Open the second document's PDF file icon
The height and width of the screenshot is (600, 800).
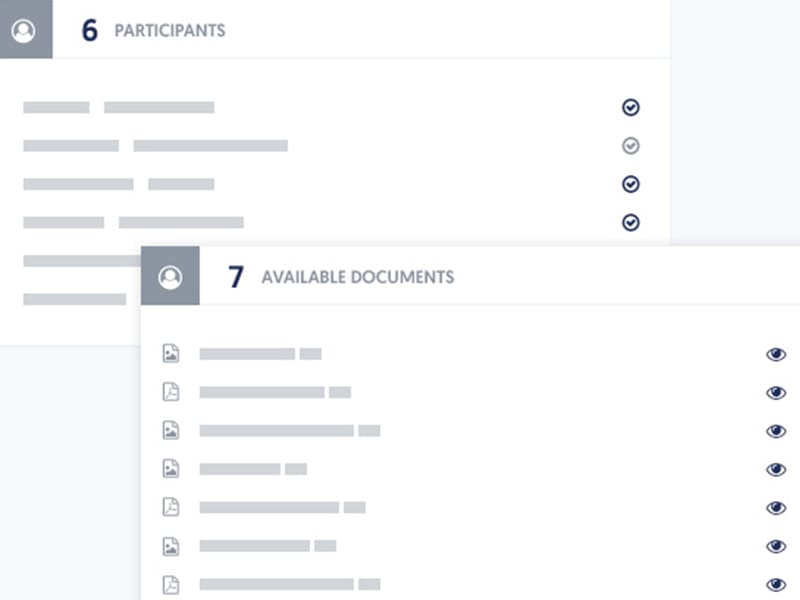coord(171,392)
